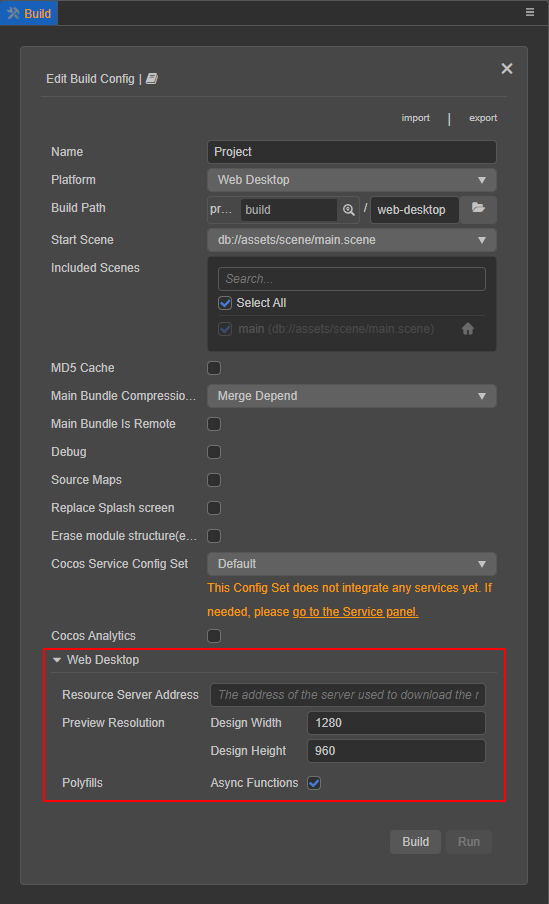The height and width of the screenshot is (904, 549).
Task: Enable the MD5 Cache checkbox
Action: 214,368
